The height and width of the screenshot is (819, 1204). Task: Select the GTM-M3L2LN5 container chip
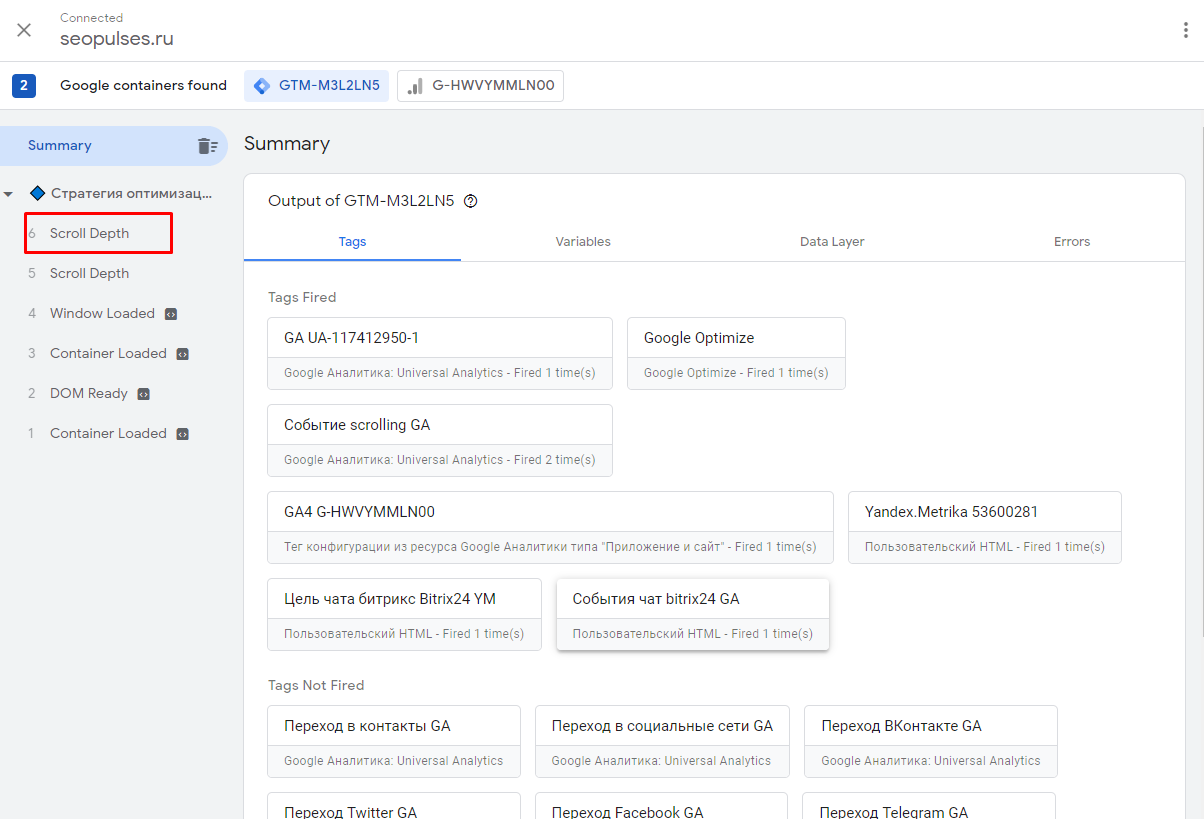[x=316, y=86]
